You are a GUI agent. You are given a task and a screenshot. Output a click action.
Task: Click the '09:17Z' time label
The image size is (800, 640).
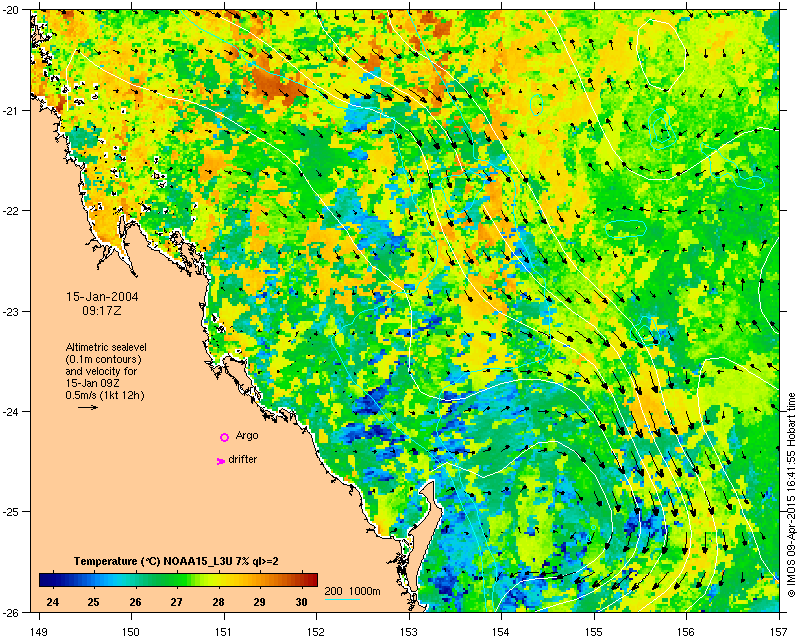click(102, 310)
